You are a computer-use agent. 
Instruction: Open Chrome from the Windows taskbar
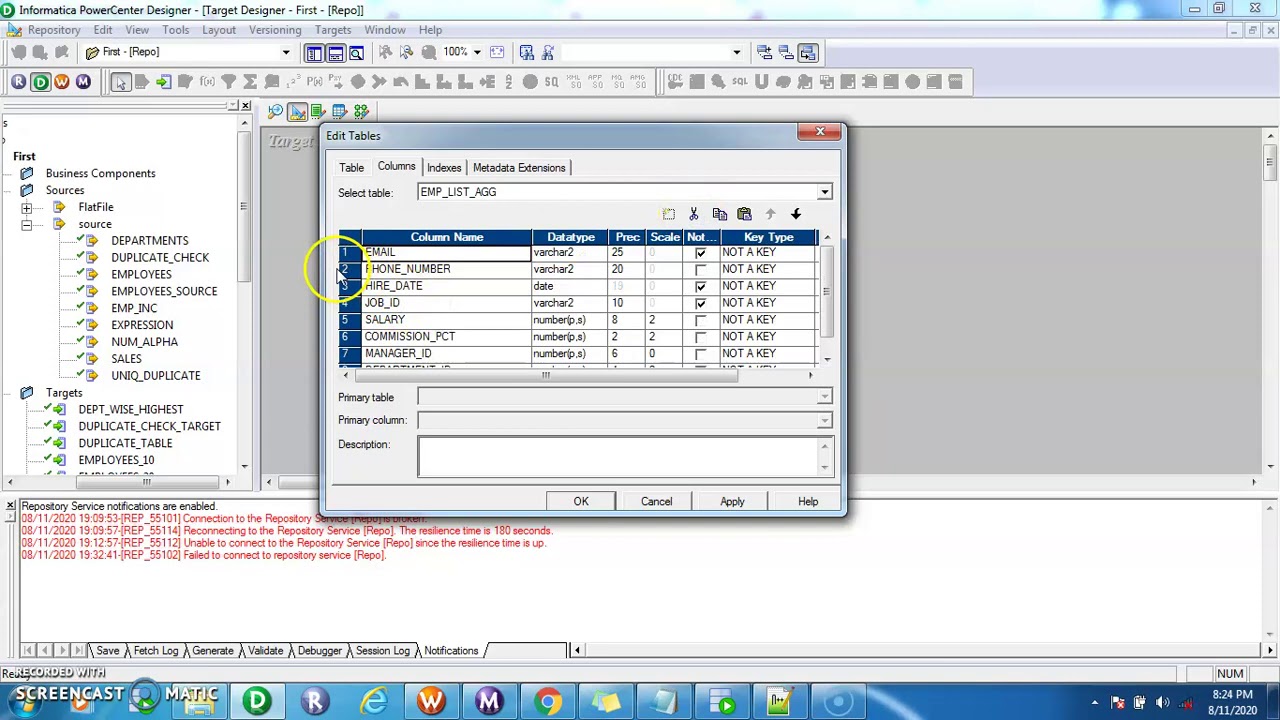click(x=547, y=702)
